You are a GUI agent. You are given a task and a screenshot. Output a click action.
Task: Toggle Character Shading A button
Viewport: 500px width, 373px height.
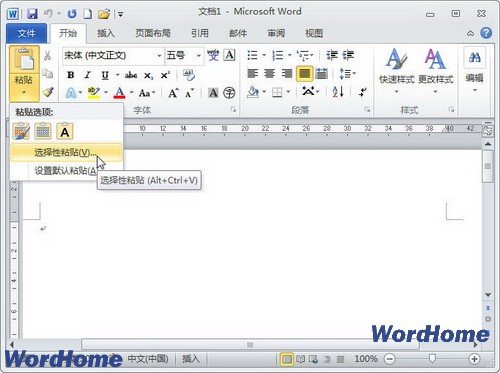213,93
